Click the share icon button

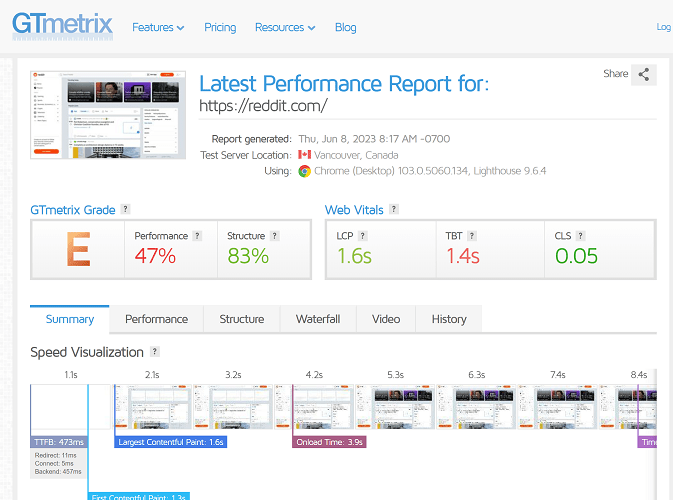coord(643,74)
